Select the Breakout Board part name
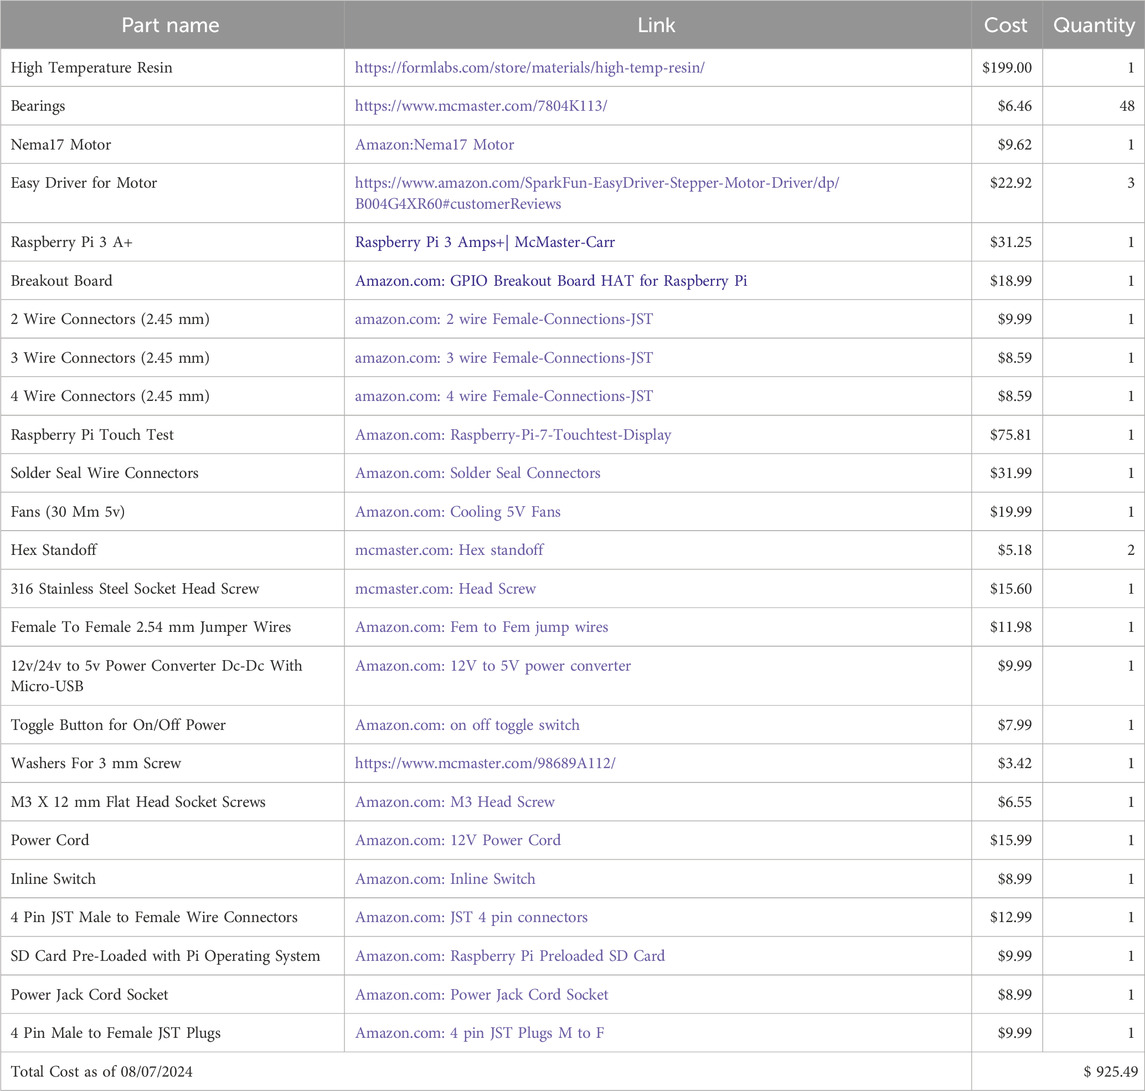Viewport: 1145px width, 1091px height. [61, 280]
